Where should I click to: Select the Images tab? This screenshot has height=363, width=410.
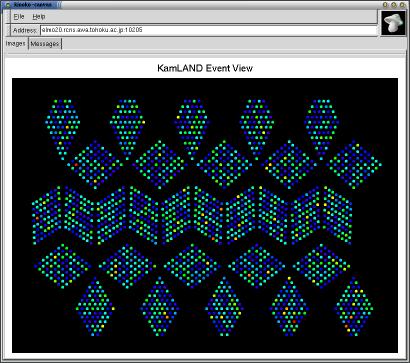point(16,44)
